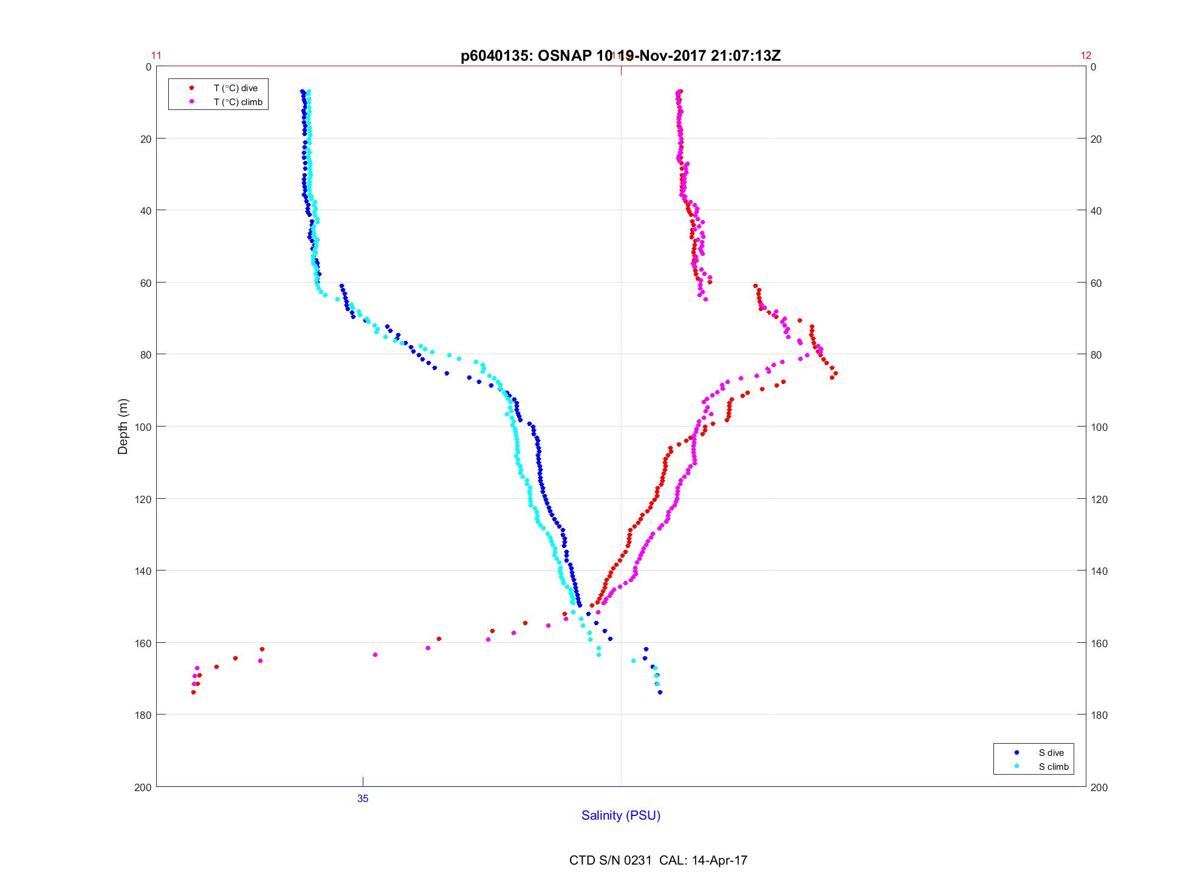The width and height of the screenshot is (1200, 885).
Task: Click the 35 salinity tick label
Action: coord(363,798)
